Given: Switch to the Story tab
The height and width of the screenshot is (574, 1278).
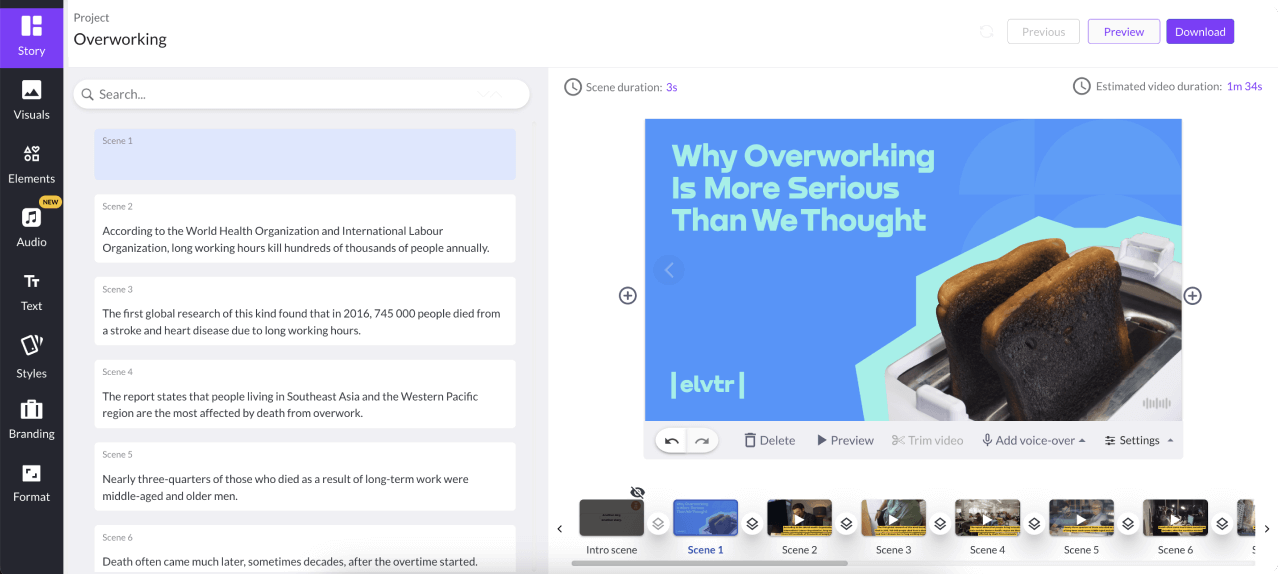Looking at the screenshot, I should click(x=31, y=35).
